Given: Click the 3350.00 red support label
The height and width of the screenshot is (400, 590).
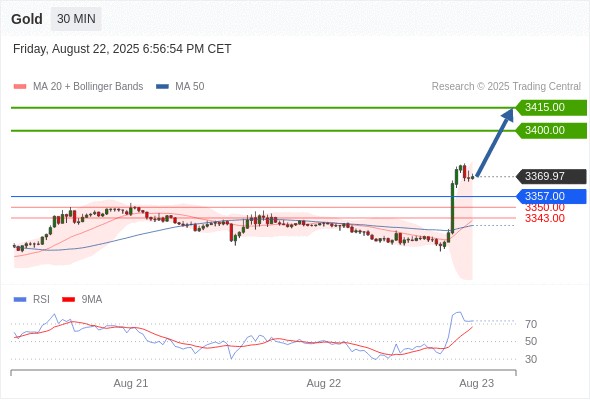Looking at the screenshot, I should pyautogui.click(x=545, y=208).
